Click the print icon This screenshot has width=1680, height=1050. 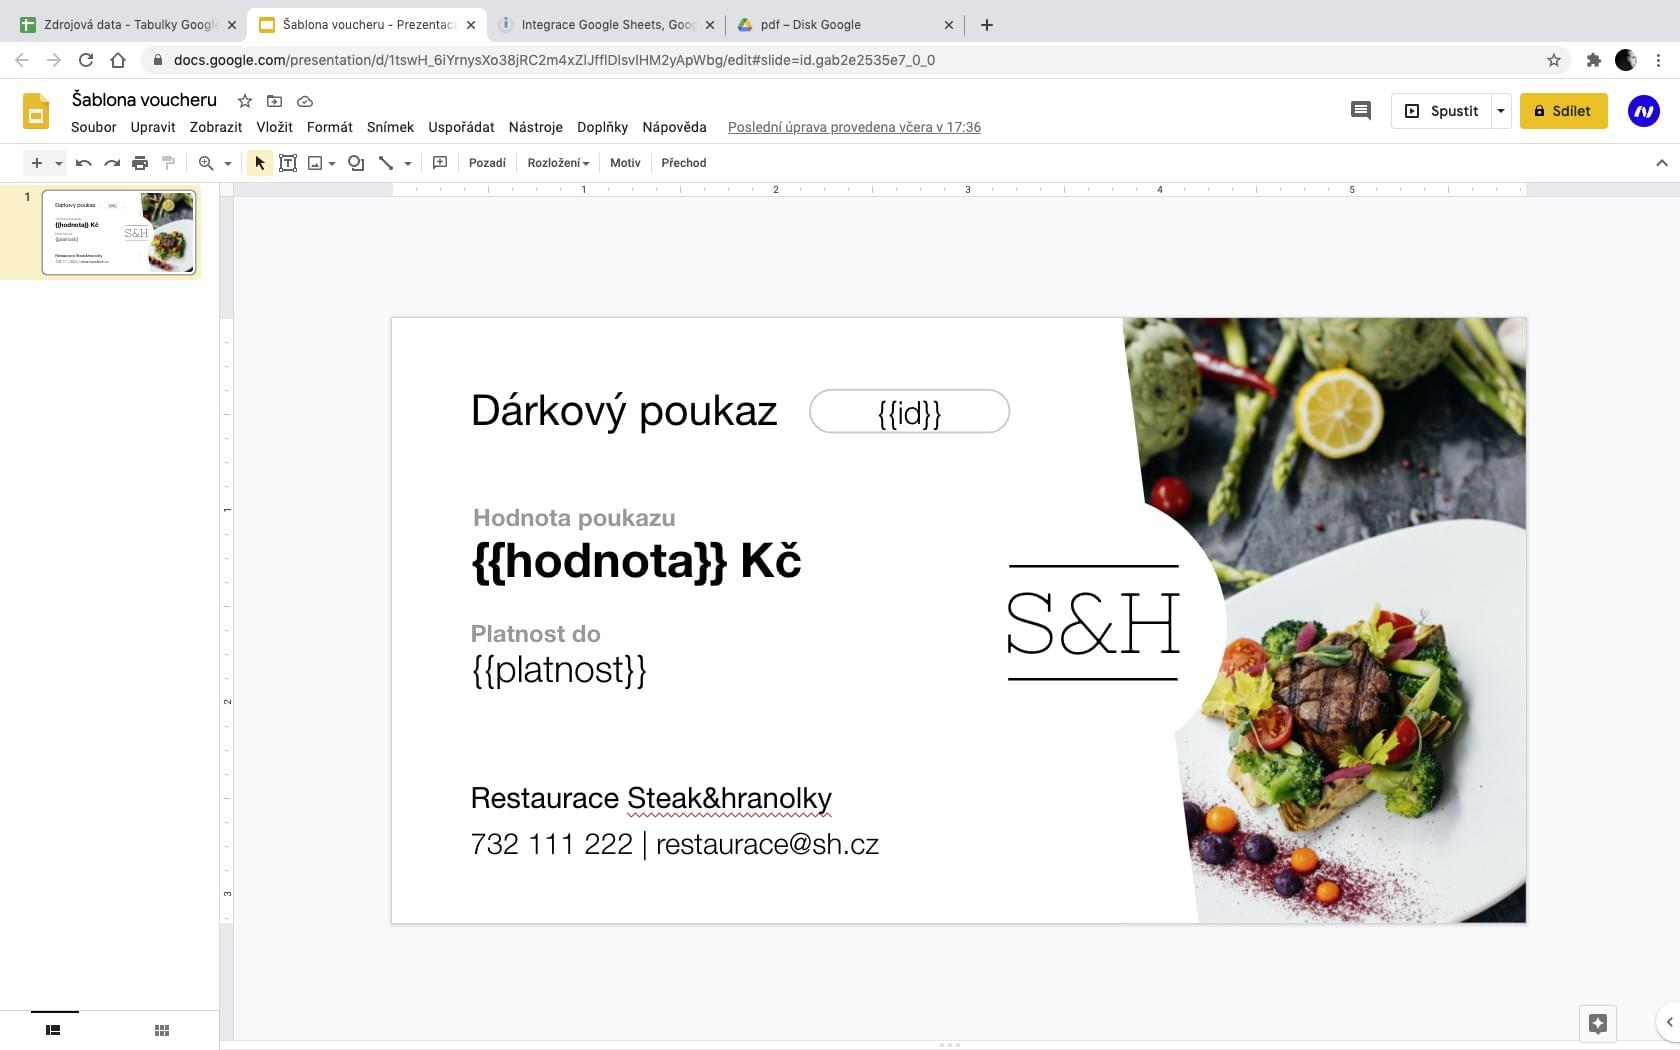[140, 163]
